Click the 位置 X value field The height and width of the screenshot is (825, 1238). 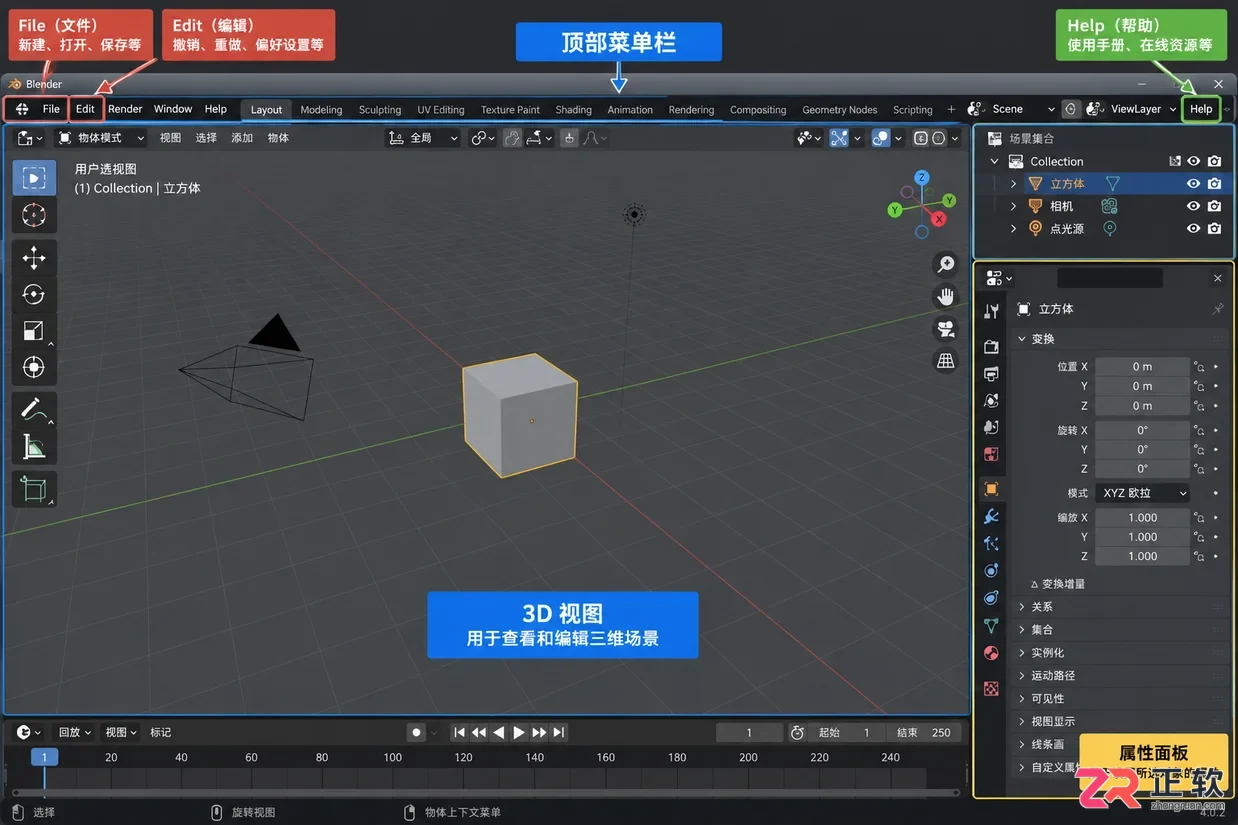coord(1142,367)
